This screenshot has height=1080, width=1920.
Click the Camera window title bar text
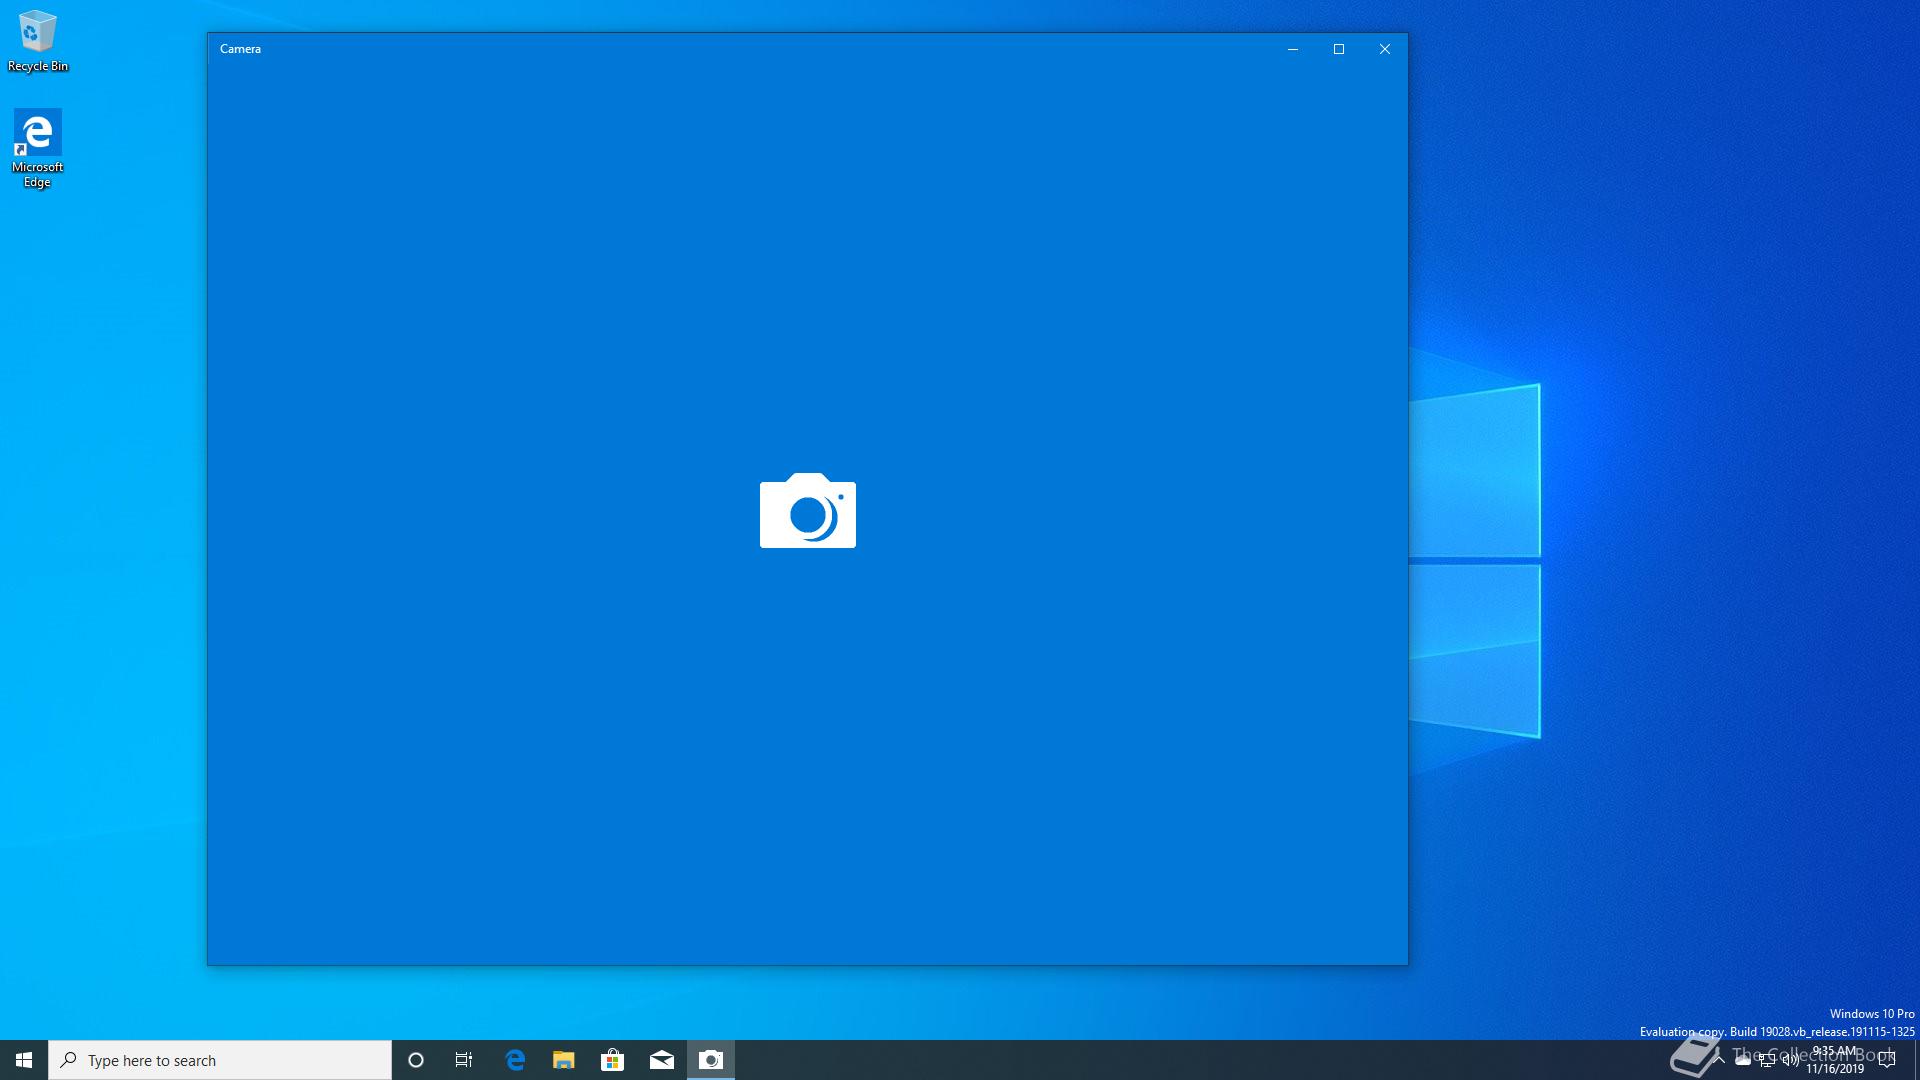coord(241,49)
